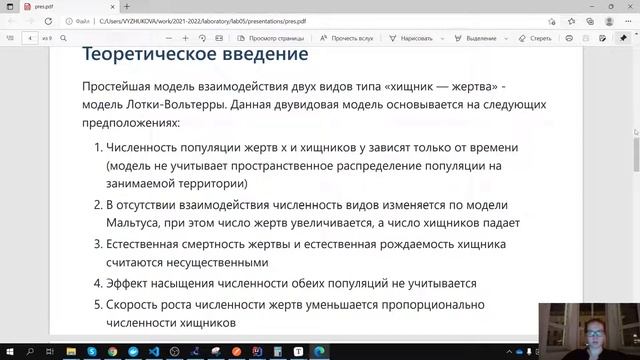Start Прочесть вслух read aloud
Viewport: 640px width, 360px height.
pyautogui.click(x=347, y=38)
